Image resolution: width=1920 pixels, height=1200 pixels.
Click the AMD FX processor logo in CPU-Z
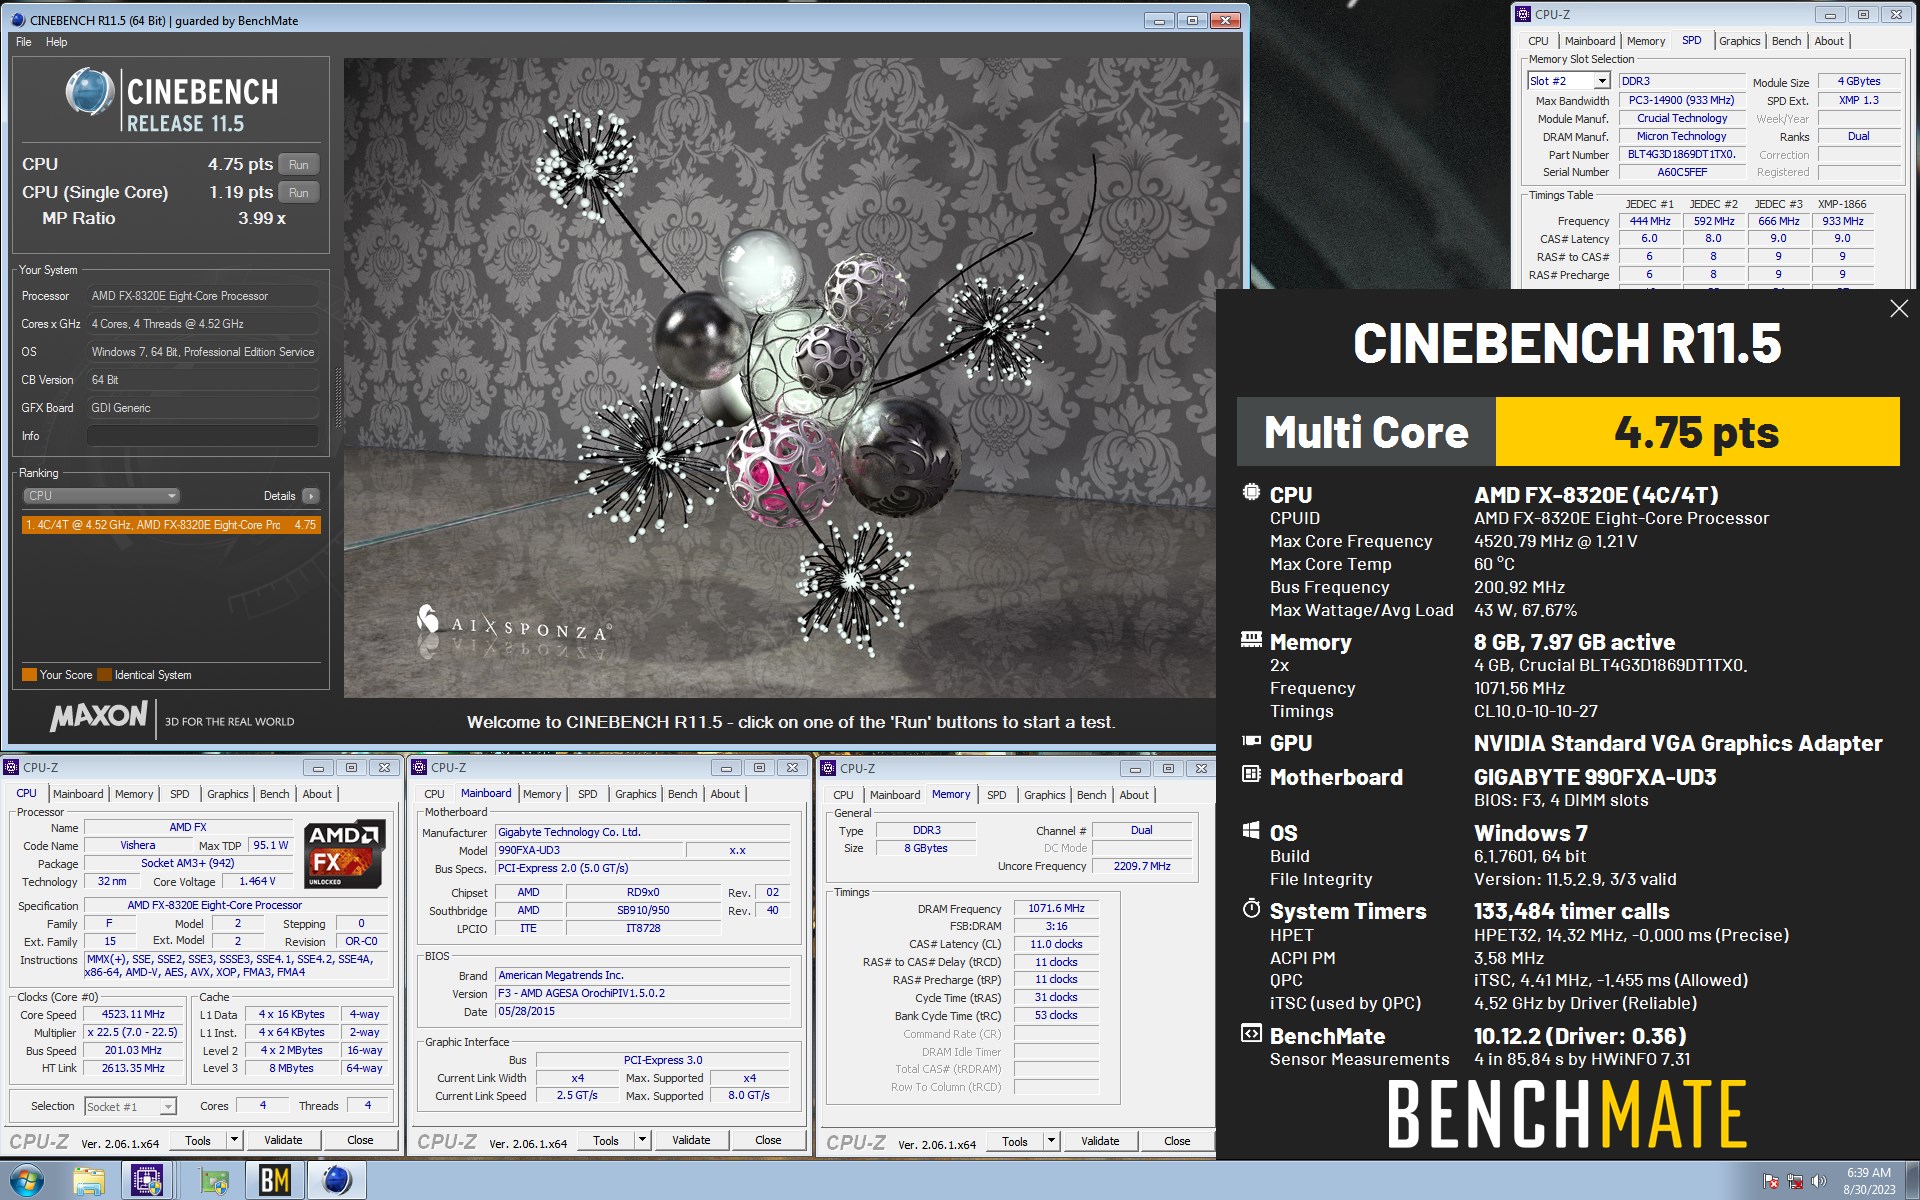(x=345, y=855)
